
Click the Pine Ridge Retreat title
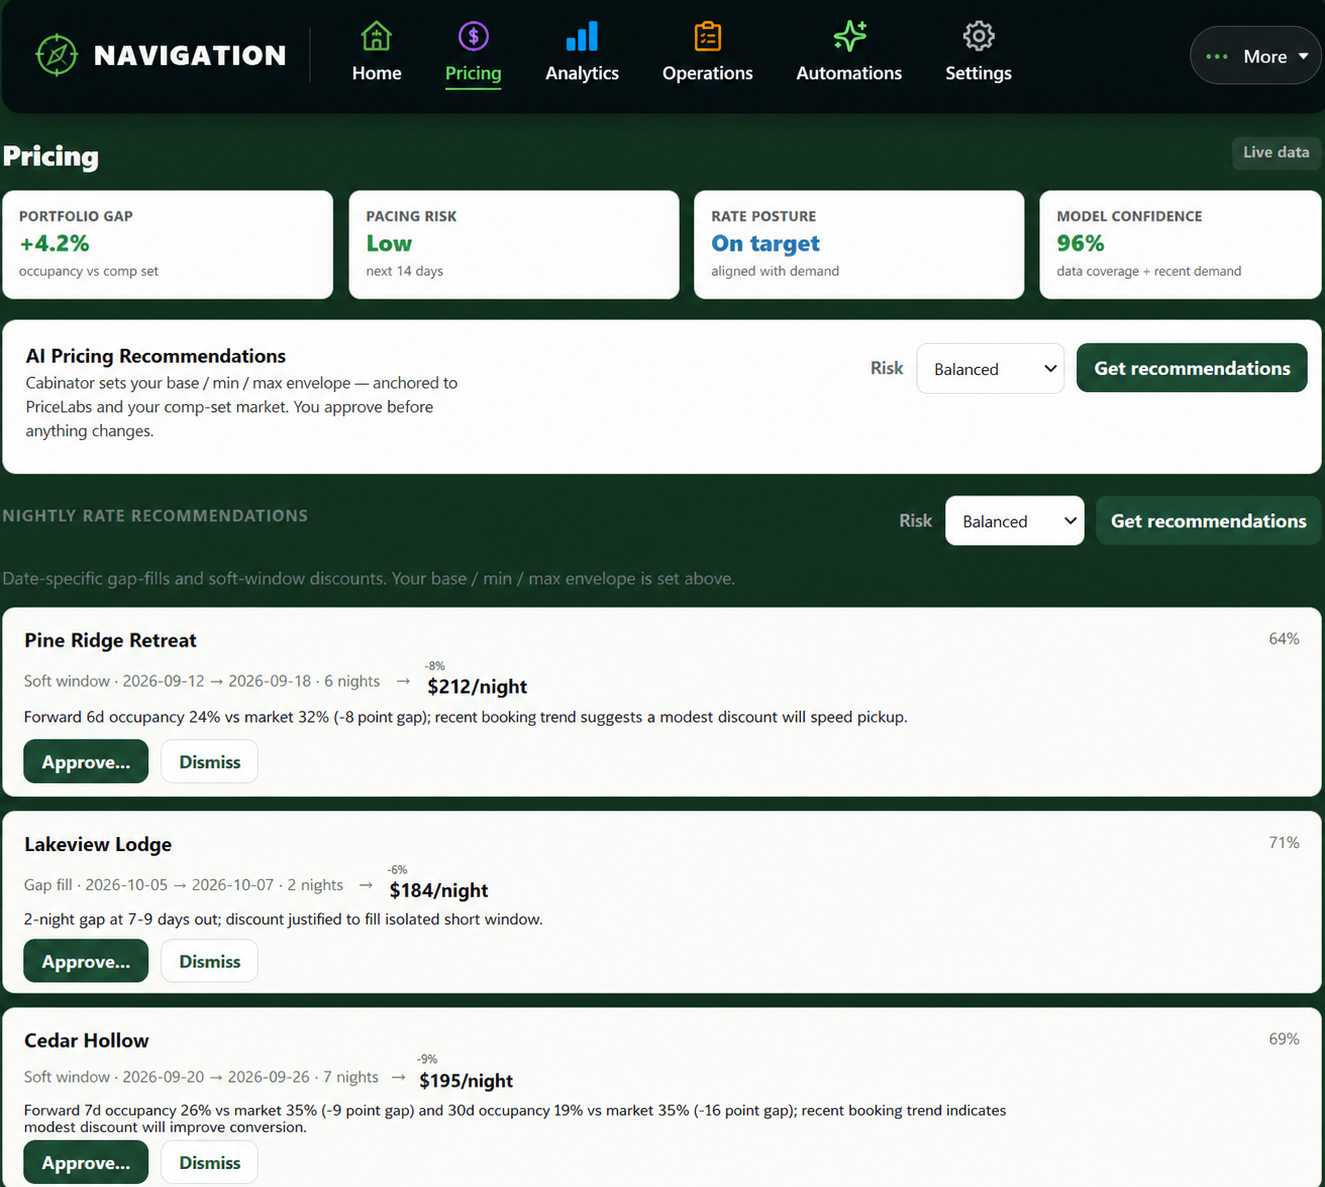(110, 640)
